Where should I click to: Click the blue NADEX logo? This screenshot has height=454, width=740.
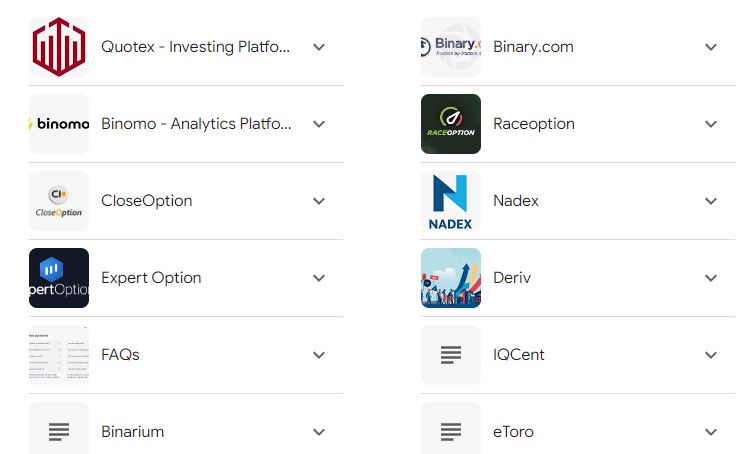pyautogui.click(x=451, y=201)
